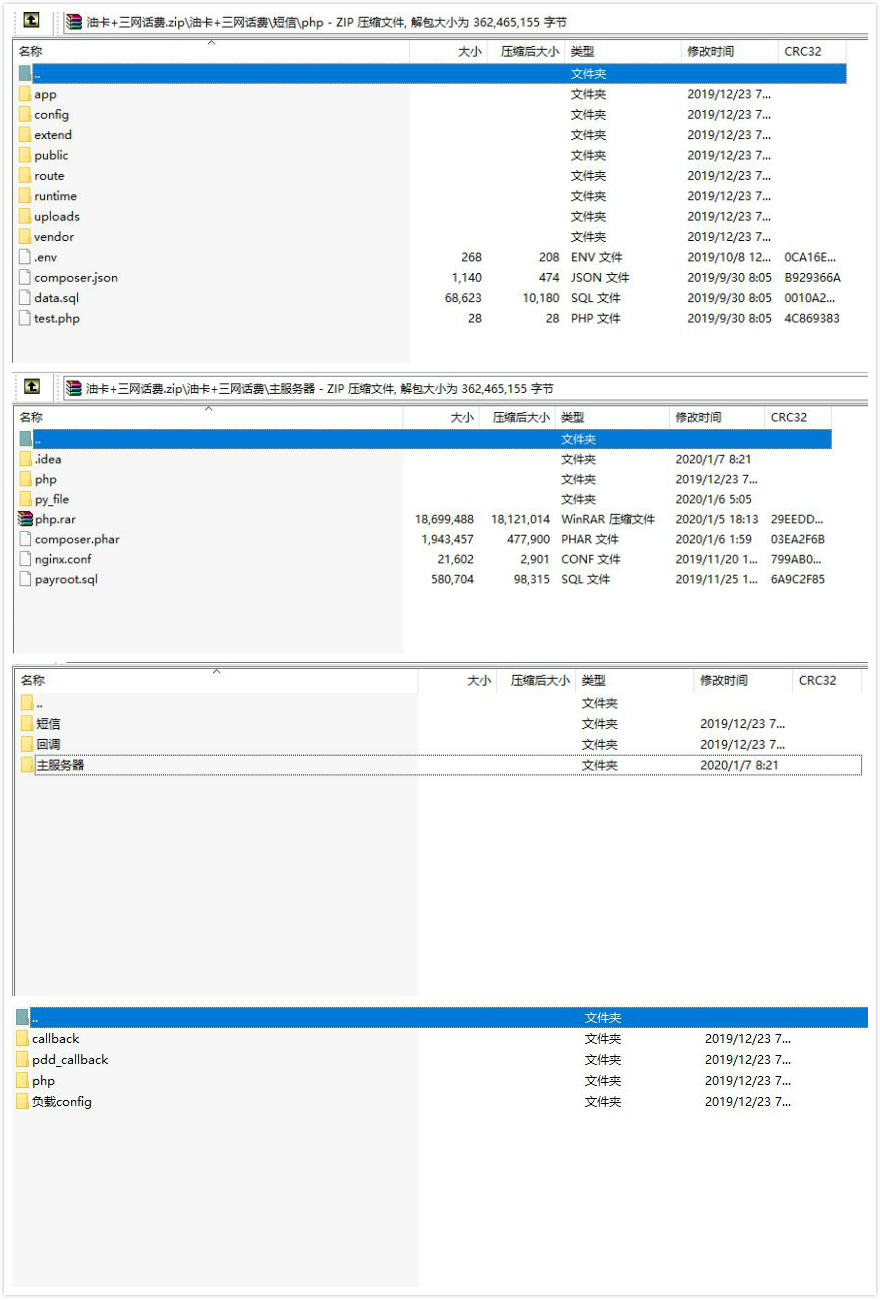880x1300 pixels.
Task: Select parent '..' row above .idea folder
Action: [425, 439]
